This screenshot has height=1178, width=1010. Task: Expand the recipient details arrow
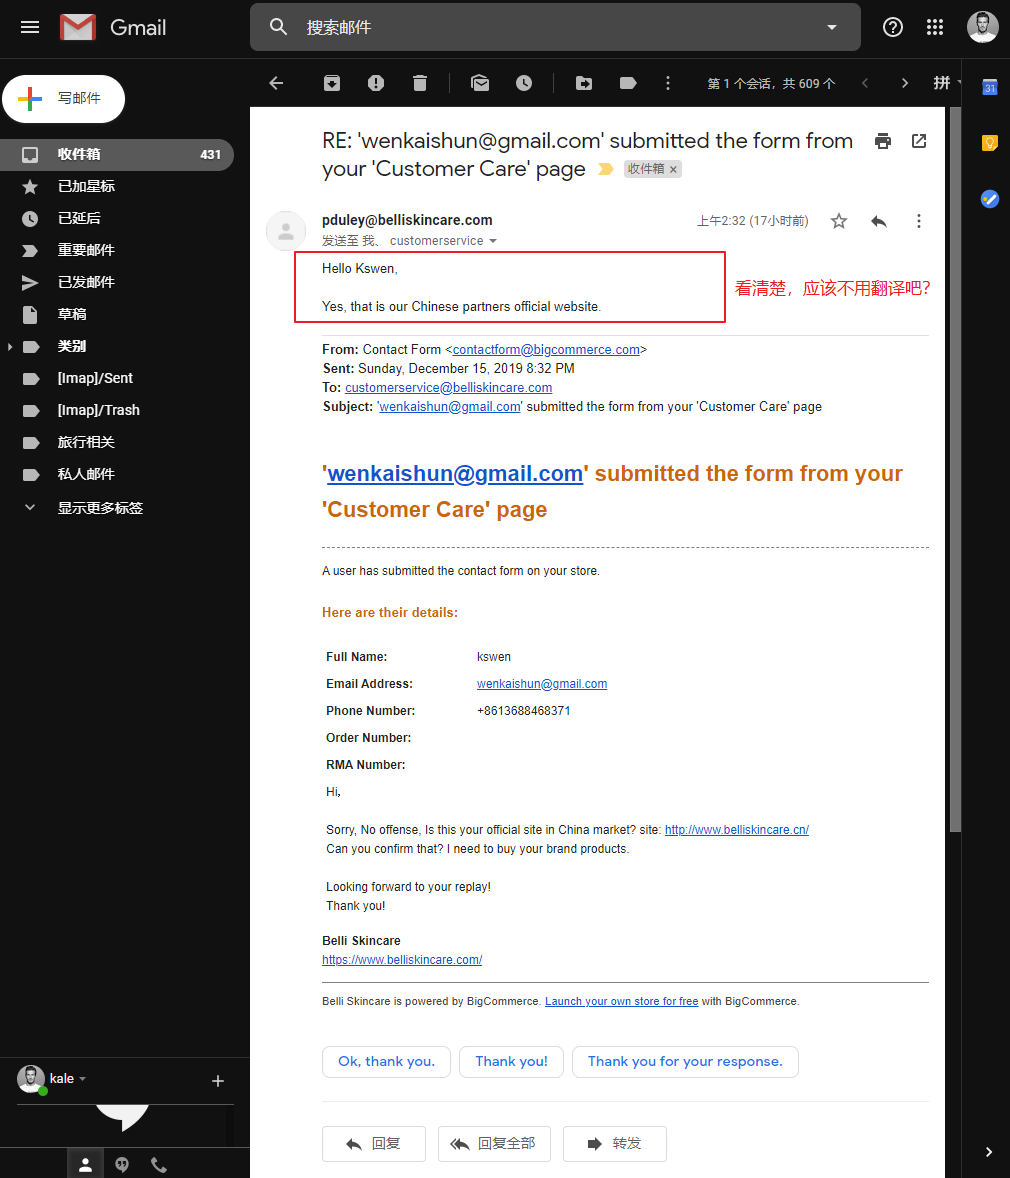[493, 241]
